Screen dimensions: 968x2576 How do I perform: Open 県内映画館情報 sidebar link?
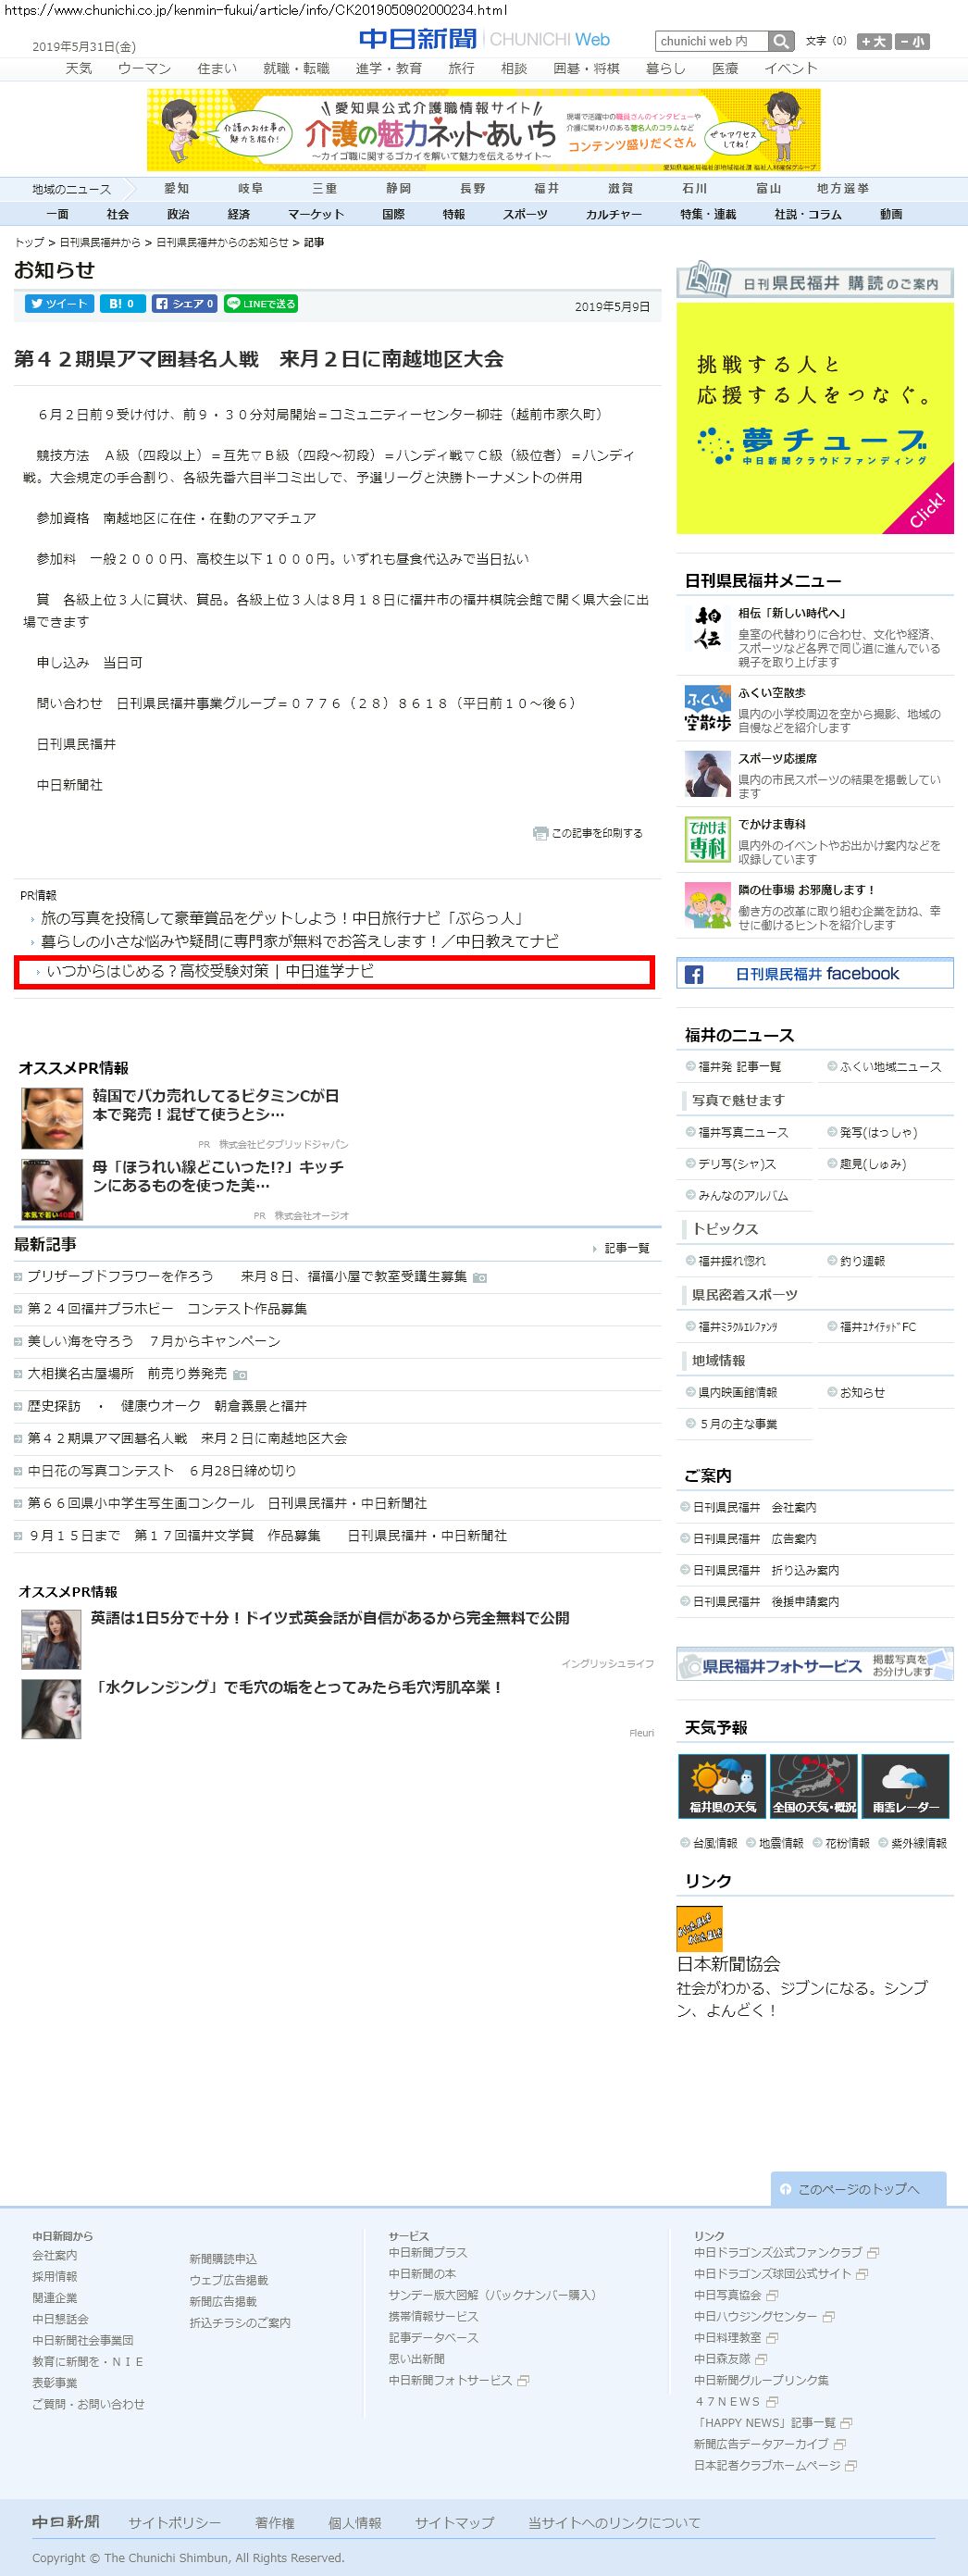click(x=738, y=1392)
